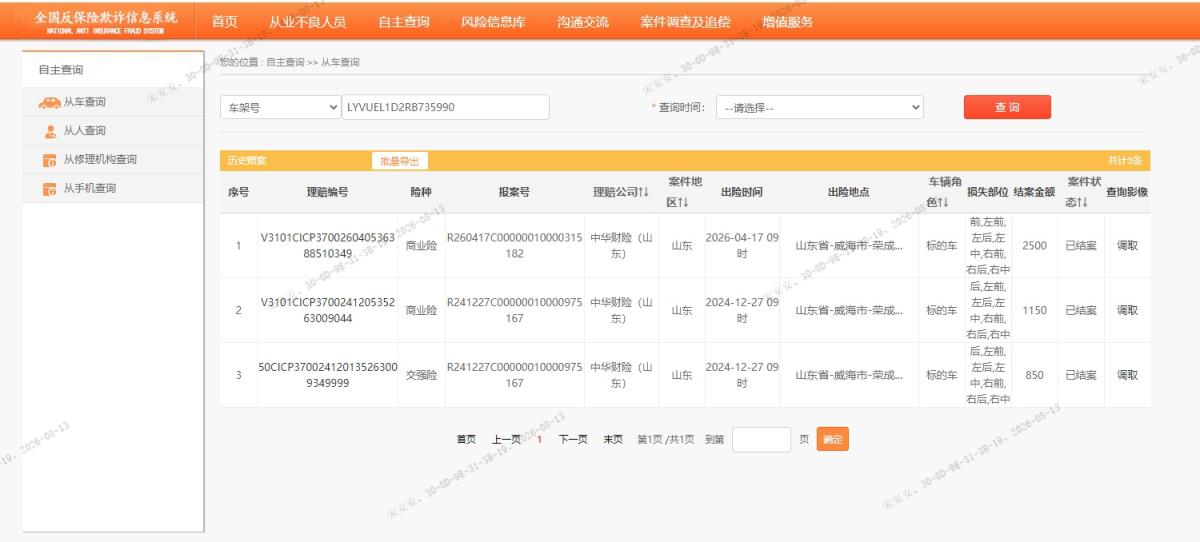Click the 全国反保险欺诈信息系统 logo
The width and height of the screenshot is (1200, 542).
106,22
